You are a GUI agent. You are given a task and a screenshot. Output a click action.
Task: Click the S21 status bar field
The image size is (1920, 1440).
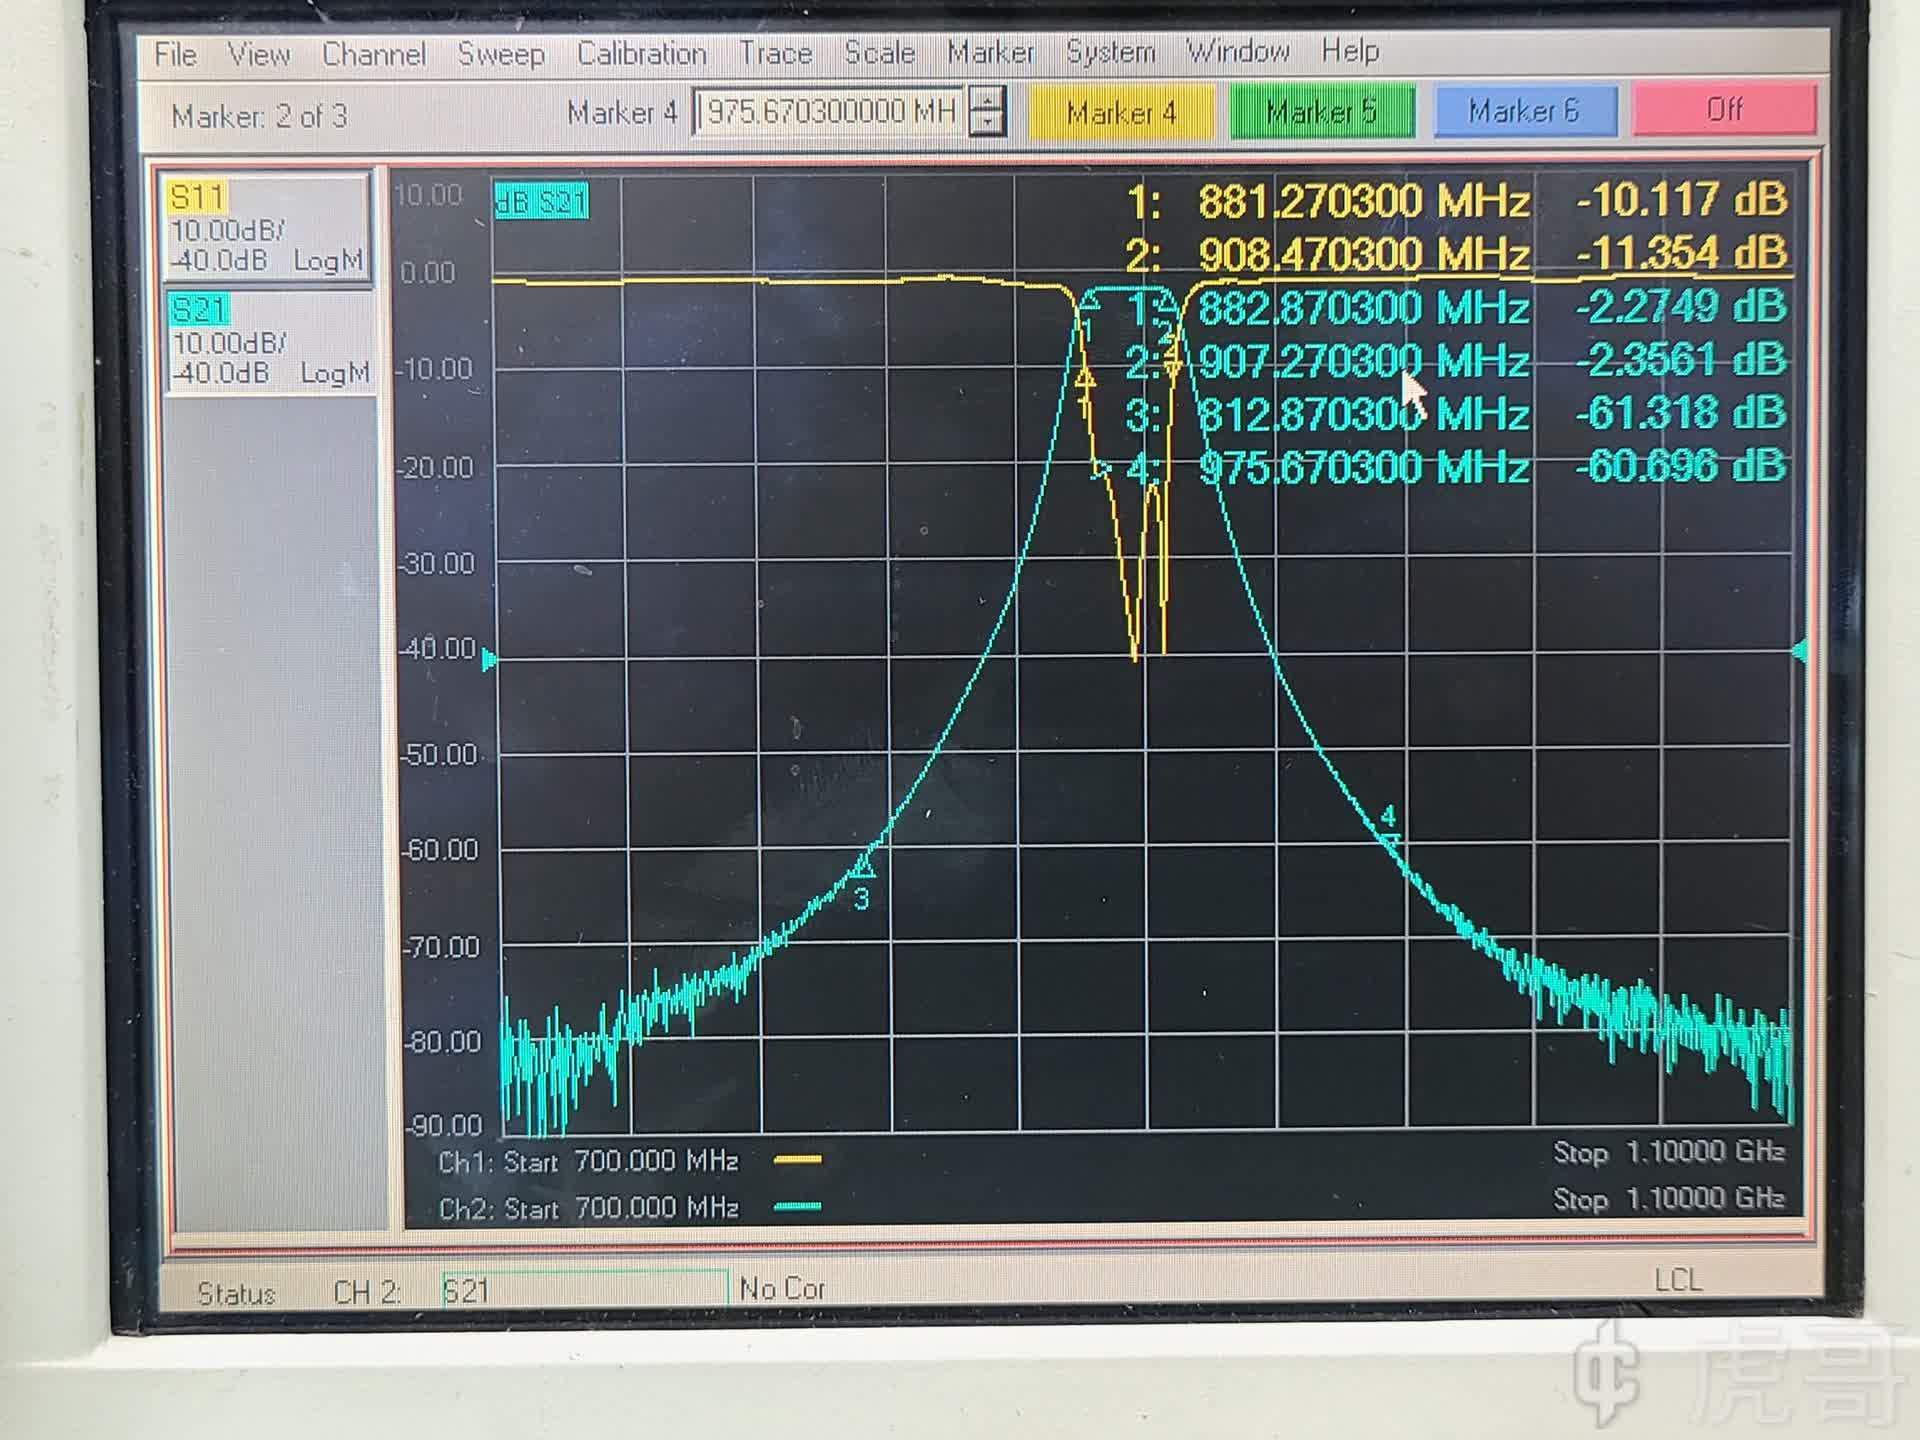(x=584, y=1290)
